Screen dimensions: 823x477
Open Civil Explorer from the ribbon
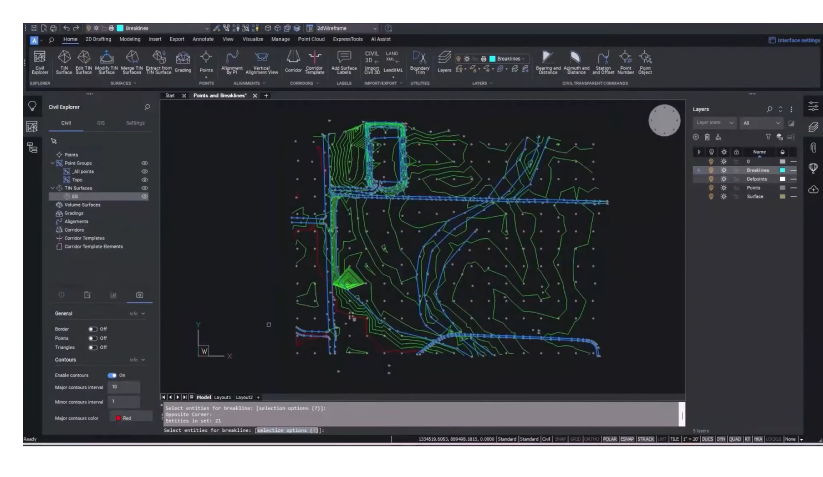[x=40, y=62]
